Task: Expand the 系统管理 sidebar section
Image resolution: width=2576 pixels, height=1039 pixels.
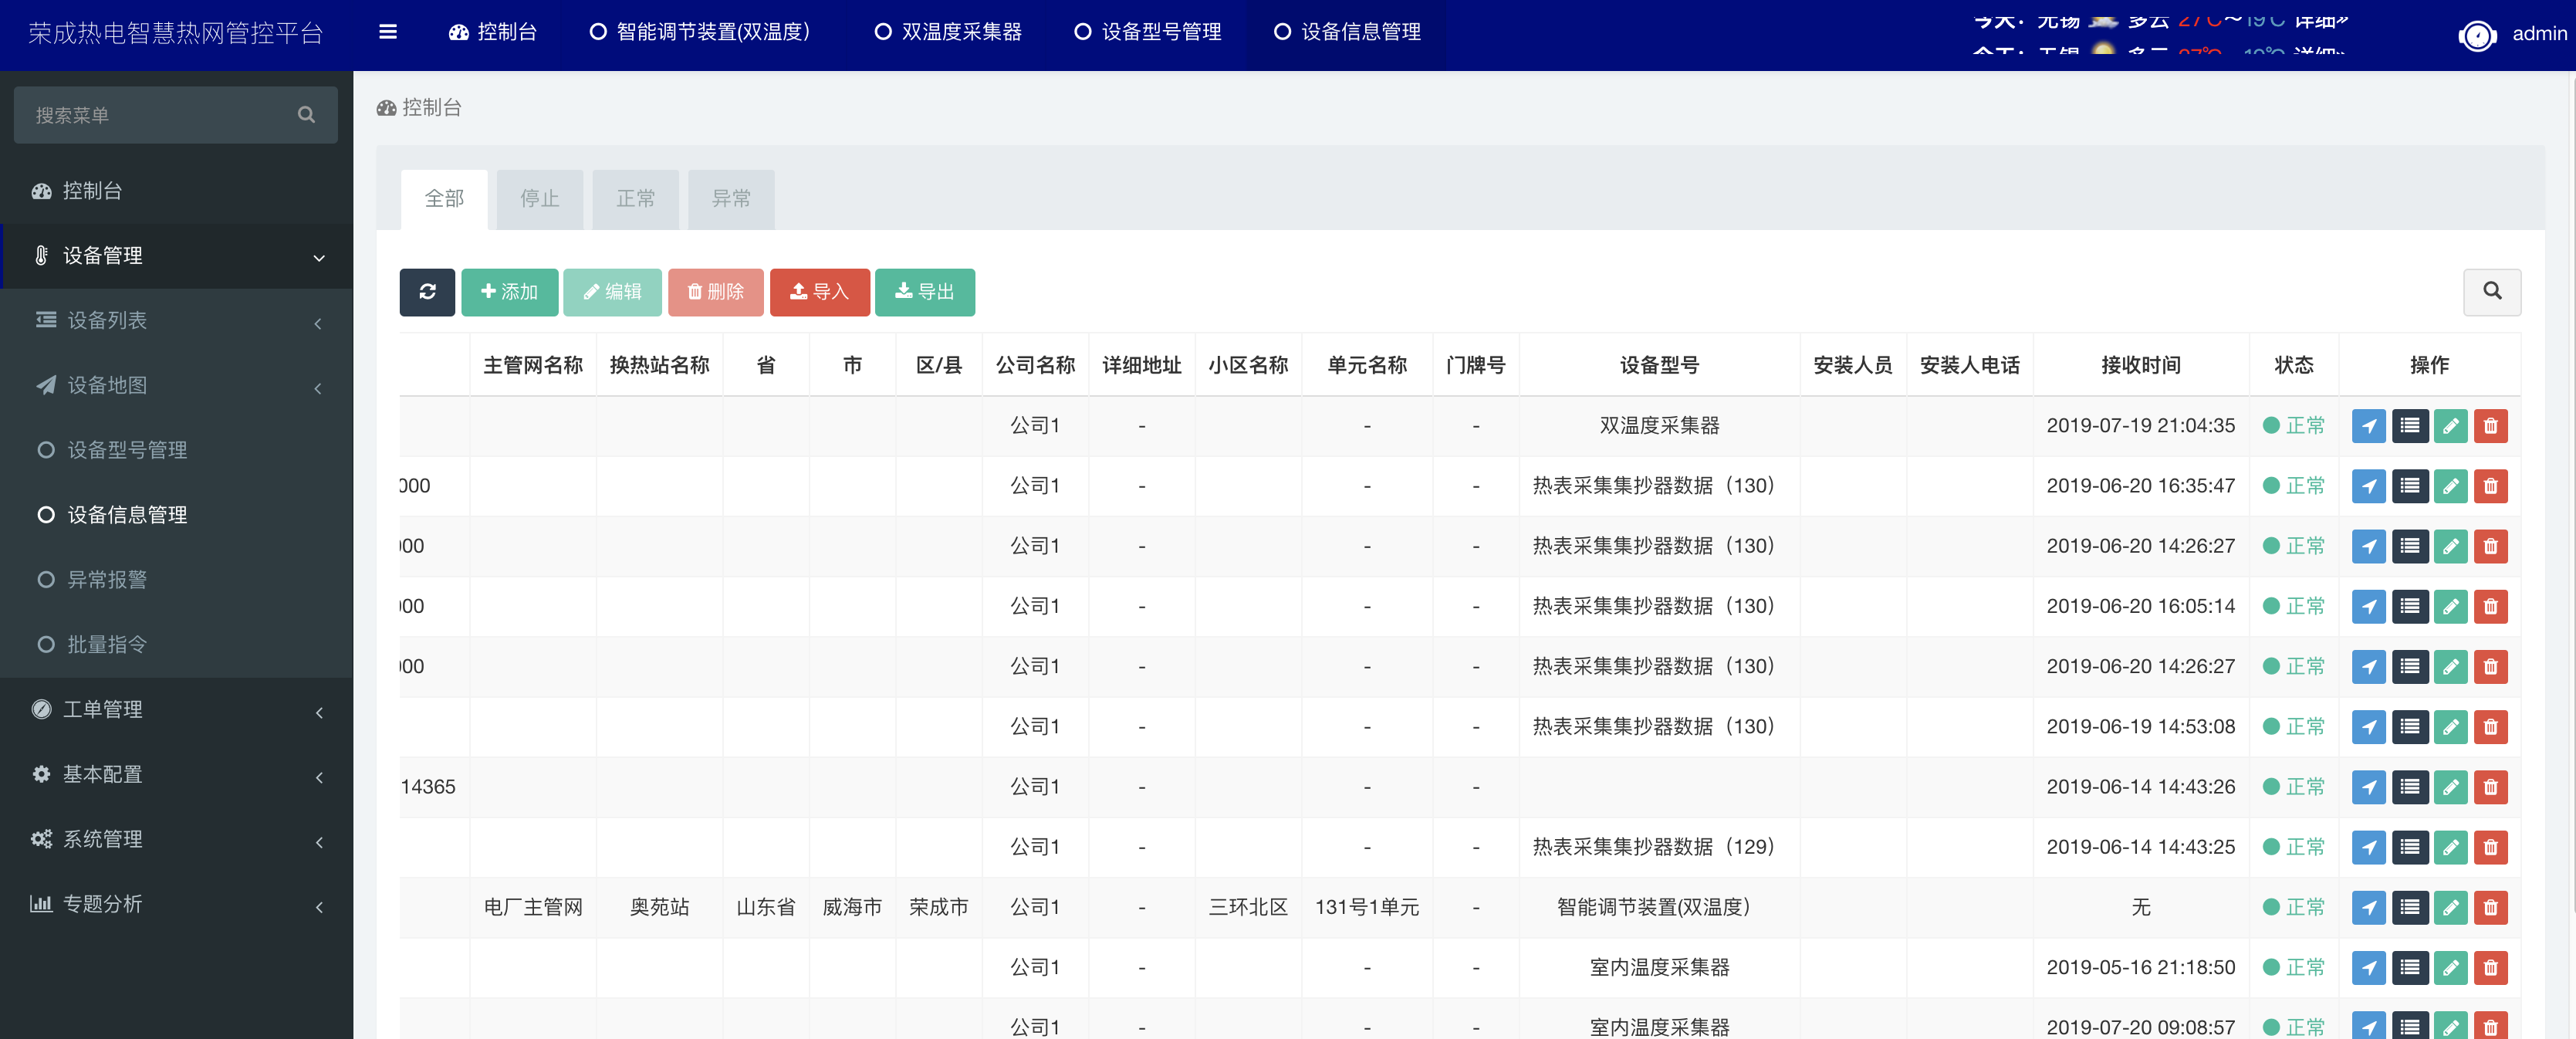Action: tap(176, 840)
